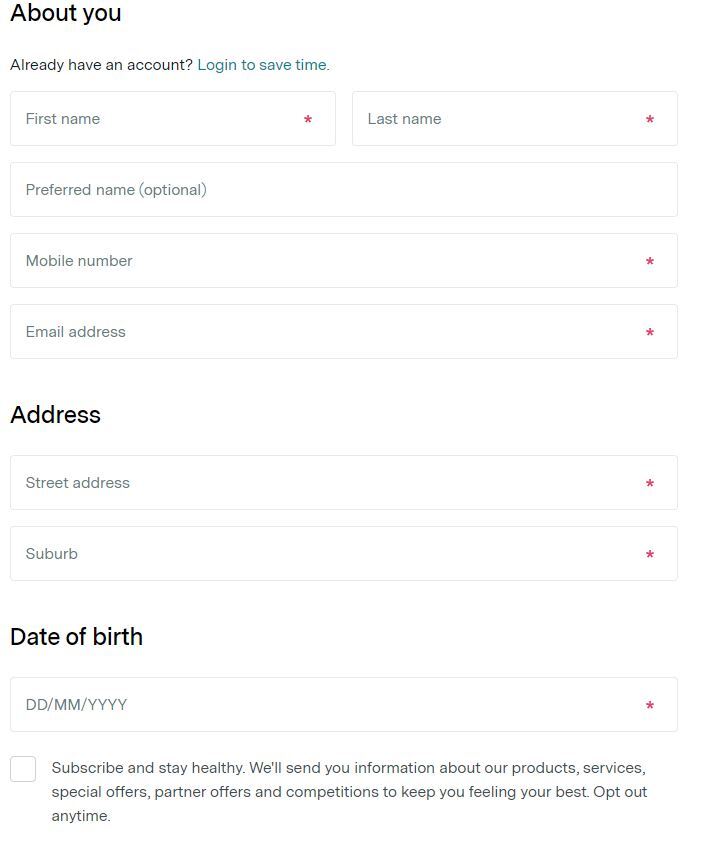Click the DD/MM/YYYY date of birth field
The height and width of the screenshot is (853, 710).
(330, 705)
